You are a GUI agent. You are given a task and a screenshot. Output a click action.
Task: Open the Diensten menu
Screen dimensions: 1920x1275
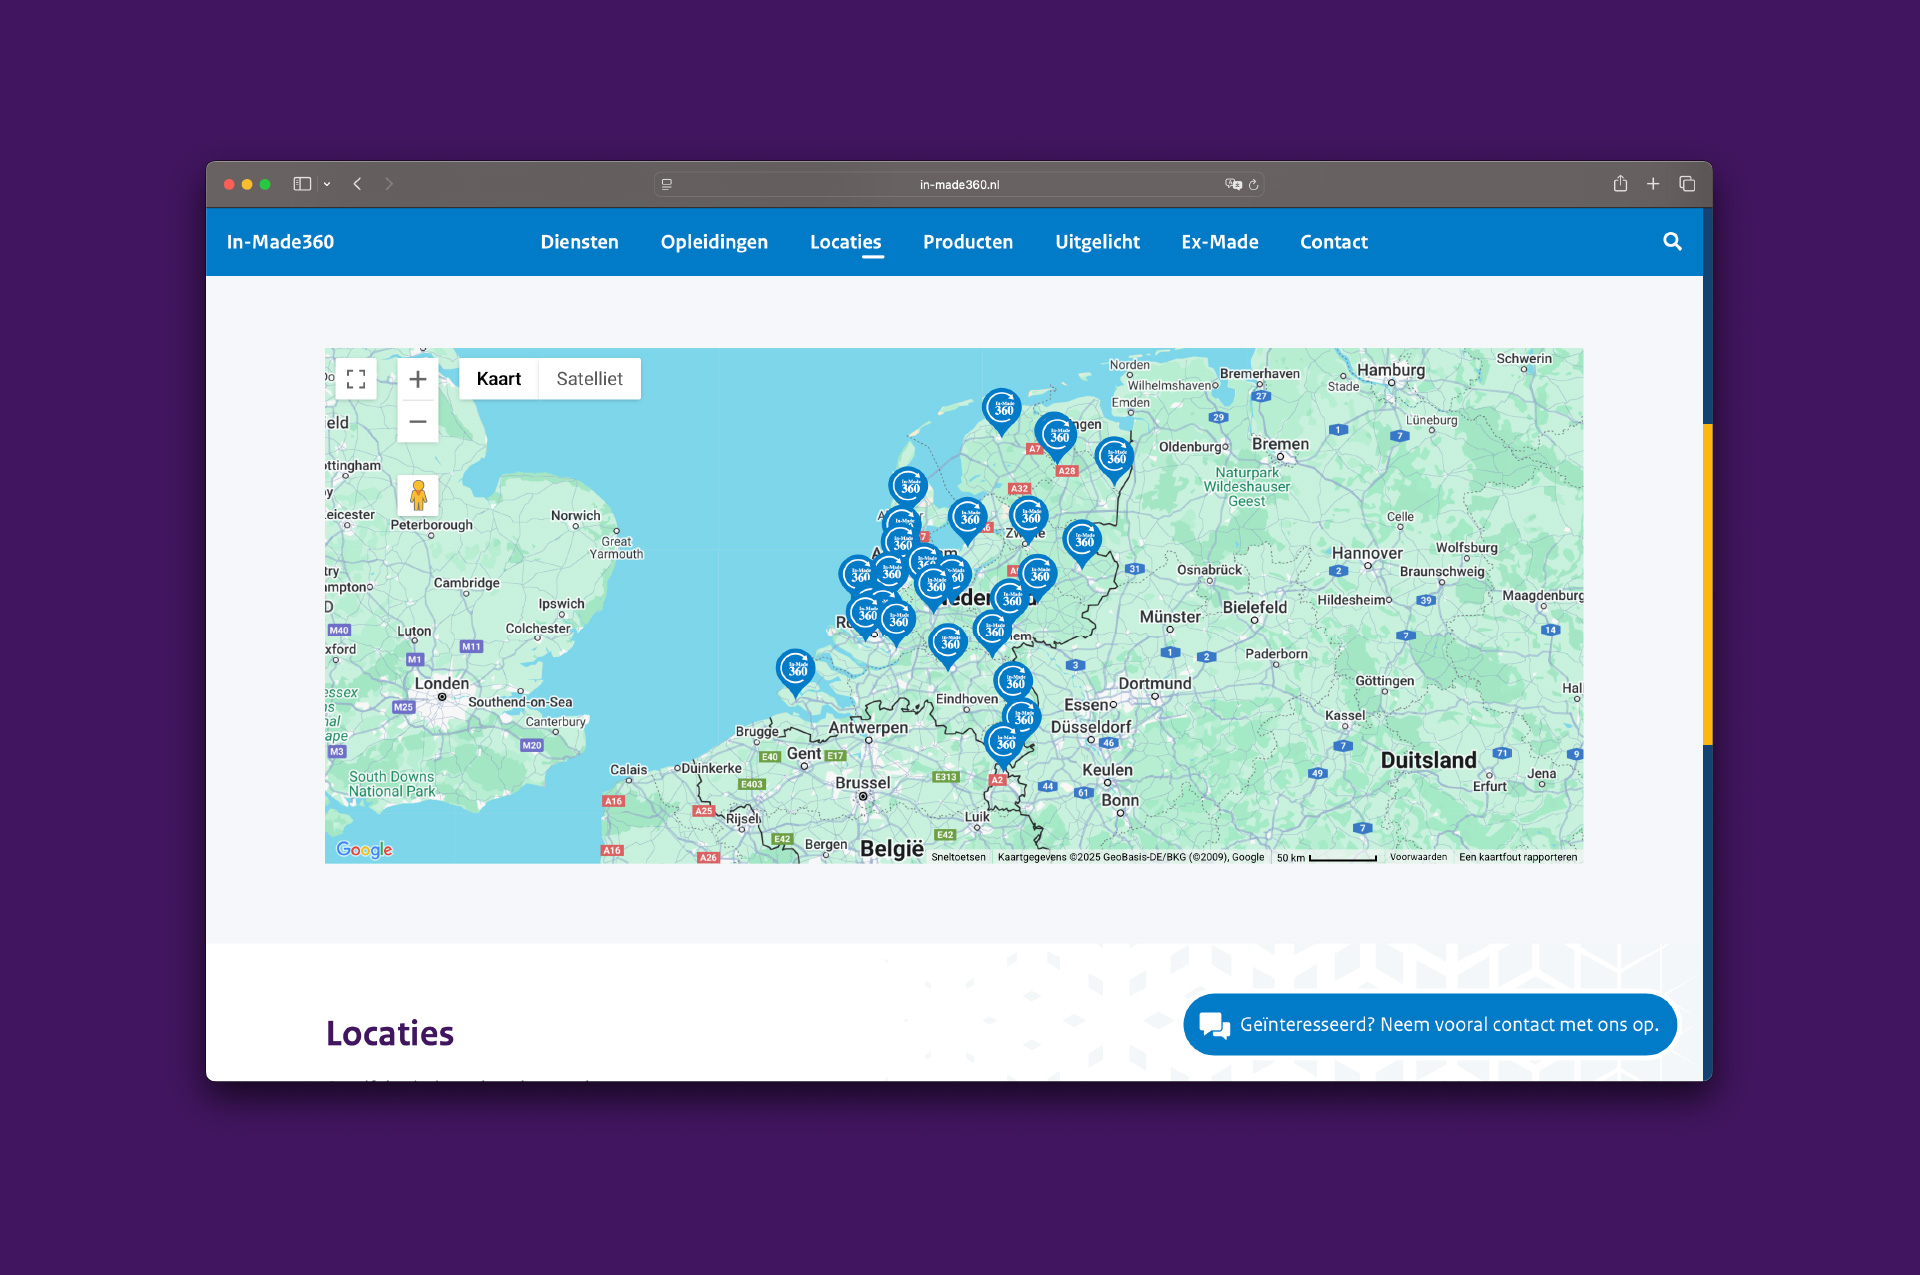[x=579, y=242]
